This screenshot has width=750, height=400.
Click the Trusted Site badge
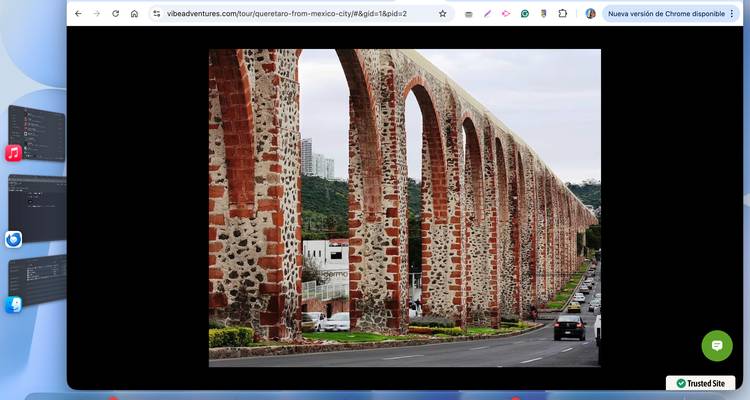tap(700, 383)
